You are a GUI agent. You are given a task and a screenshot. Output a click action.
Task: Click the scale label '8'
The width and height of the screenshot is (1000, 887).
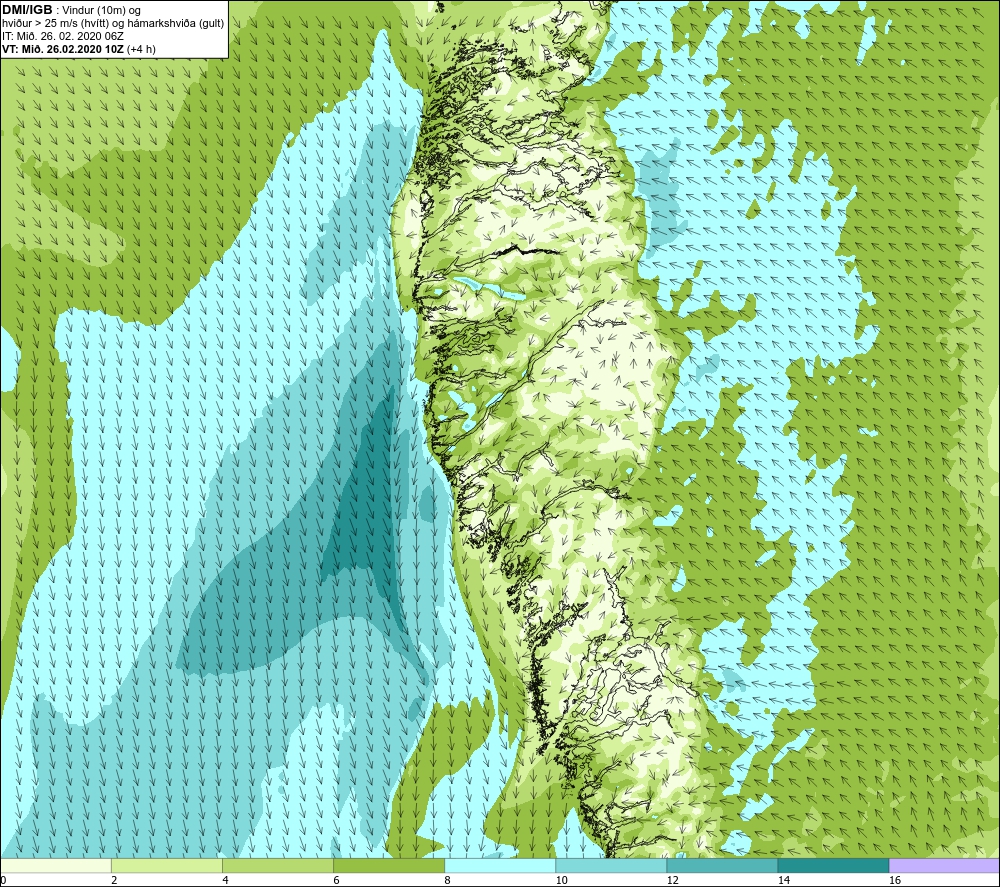point(447,880)
